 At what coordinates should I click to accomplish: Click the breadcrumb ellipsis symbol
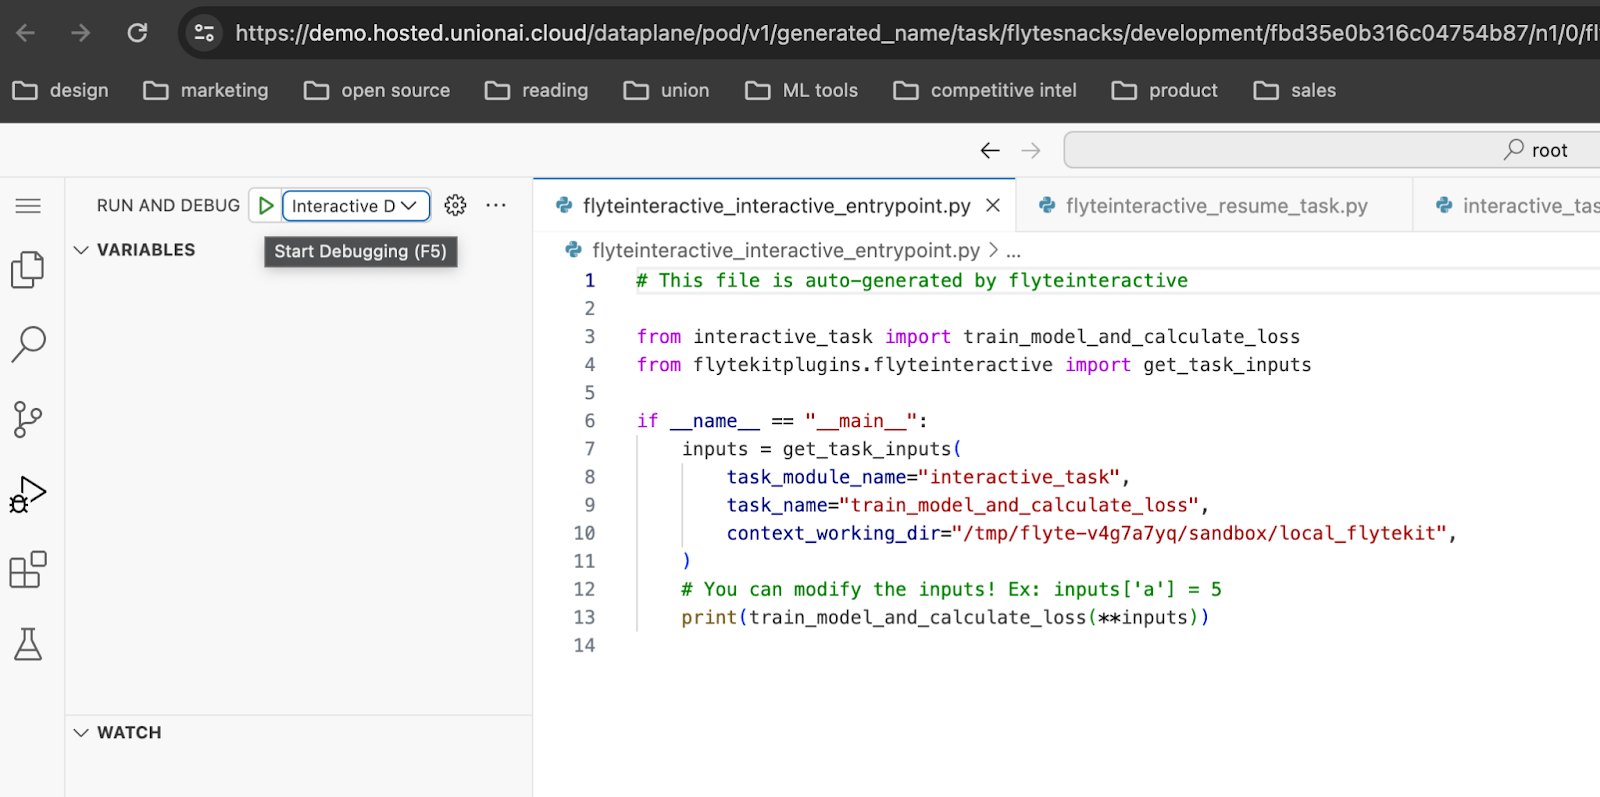point(1013,251)
